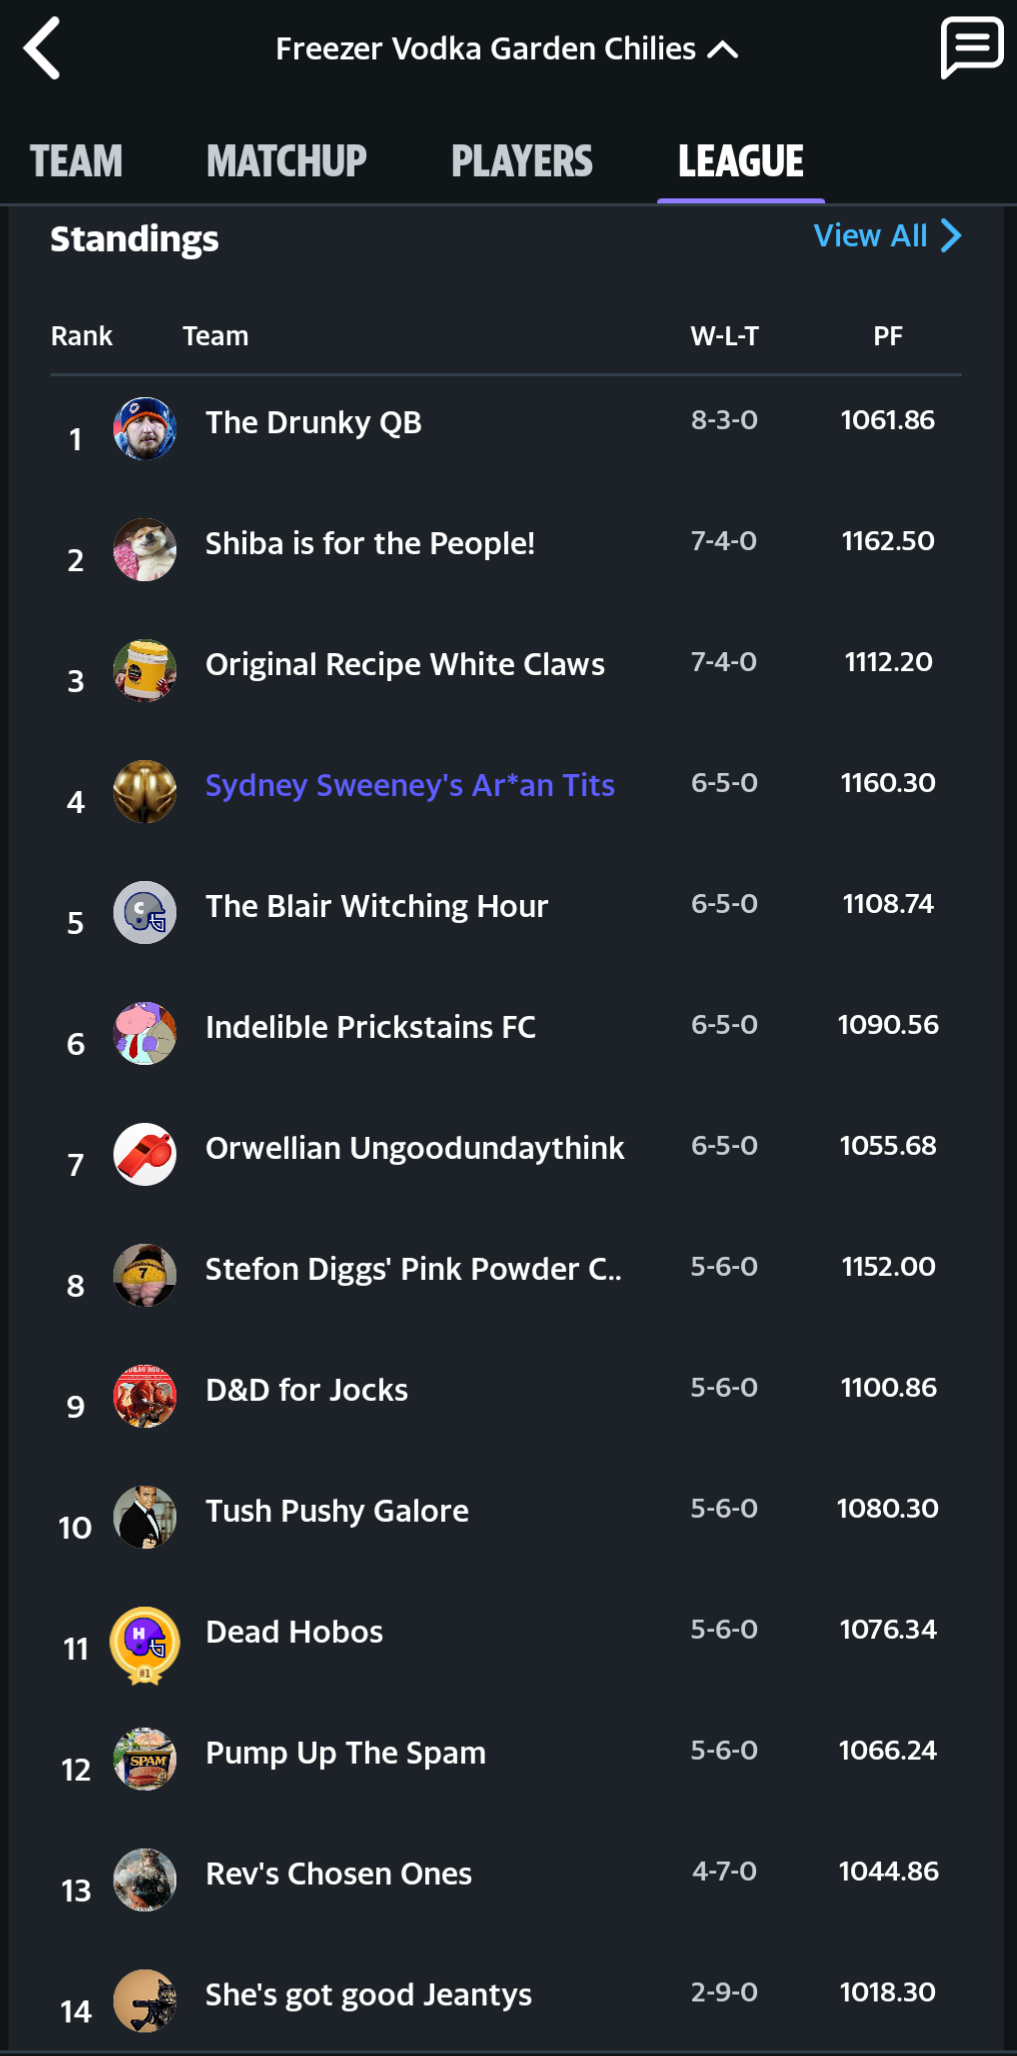Tap the red whistle team avatar

(145, 1155)
